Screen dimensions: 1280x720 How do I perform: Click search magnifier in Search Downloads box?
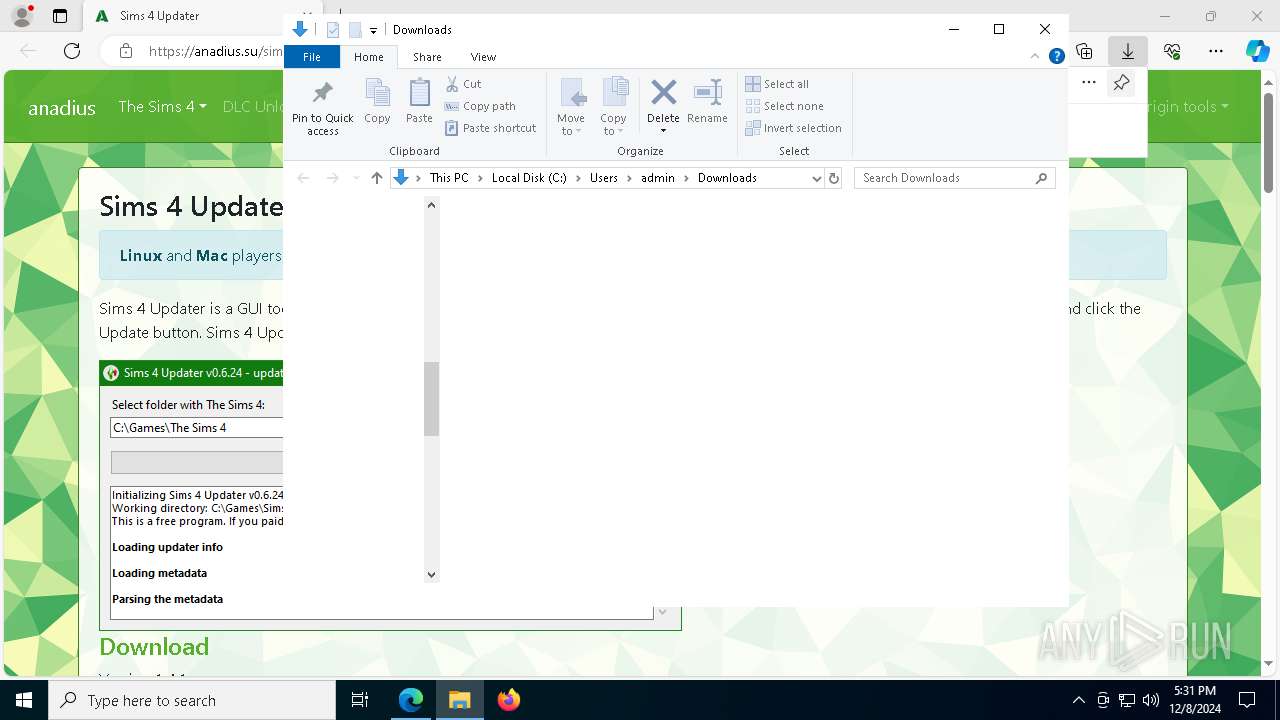[x=1041, y=178]
